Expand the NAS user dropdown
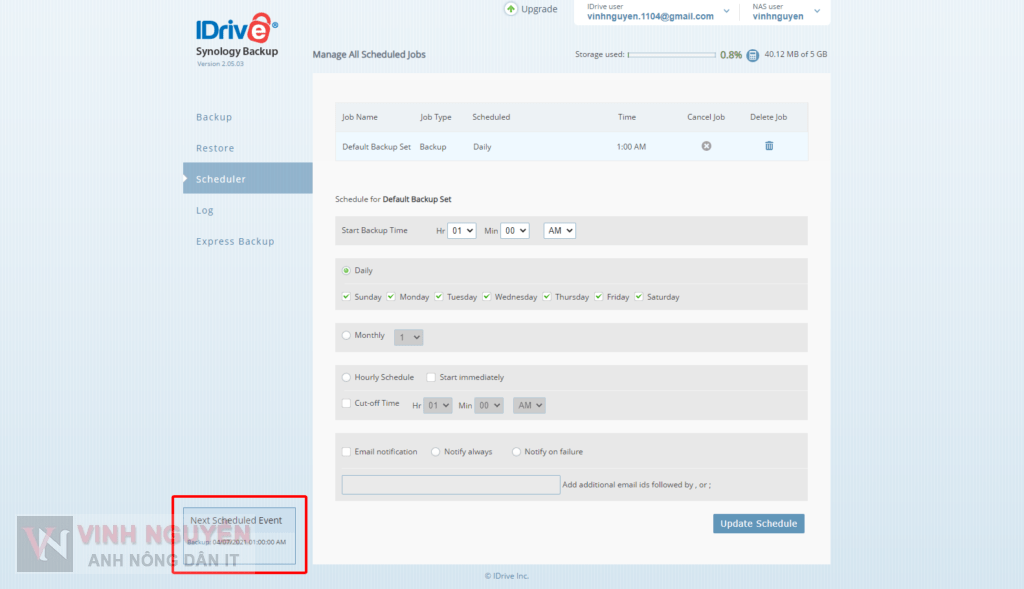The width and height of the screenshot is (1024, 589). 817,12
